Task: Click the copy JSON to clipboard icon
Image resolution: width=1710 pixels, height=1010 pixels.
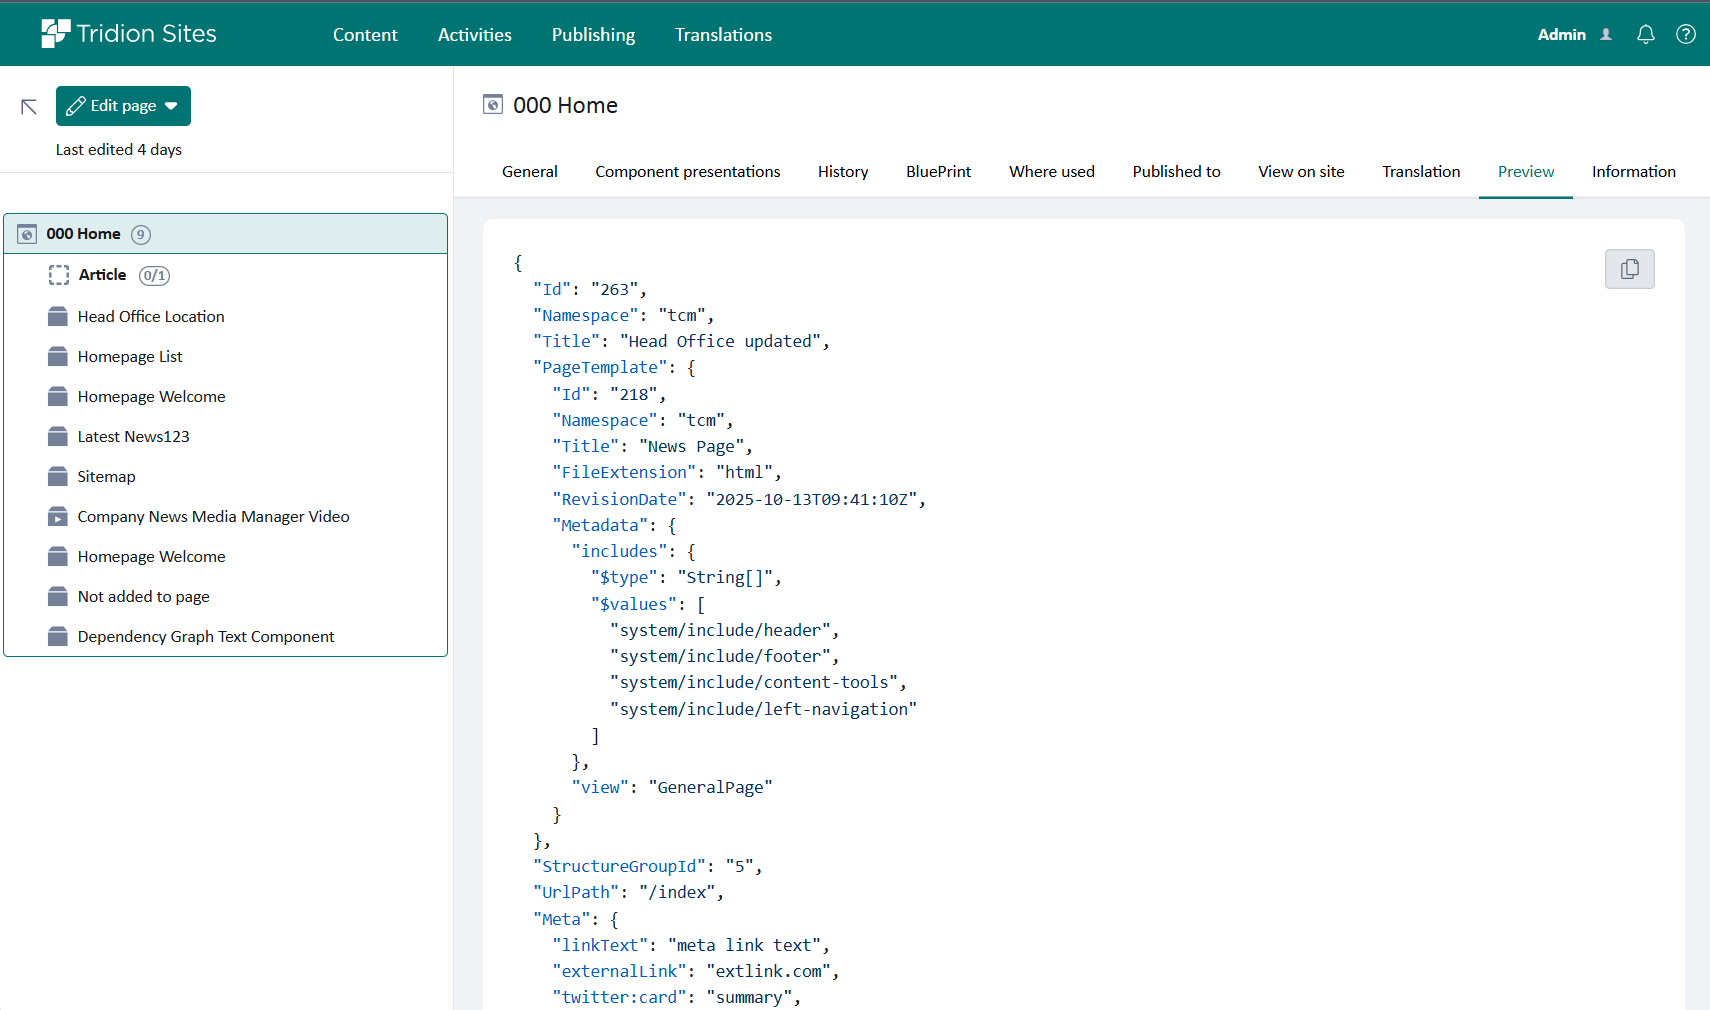Action: pyautogui.click(x=1629, y=269)
